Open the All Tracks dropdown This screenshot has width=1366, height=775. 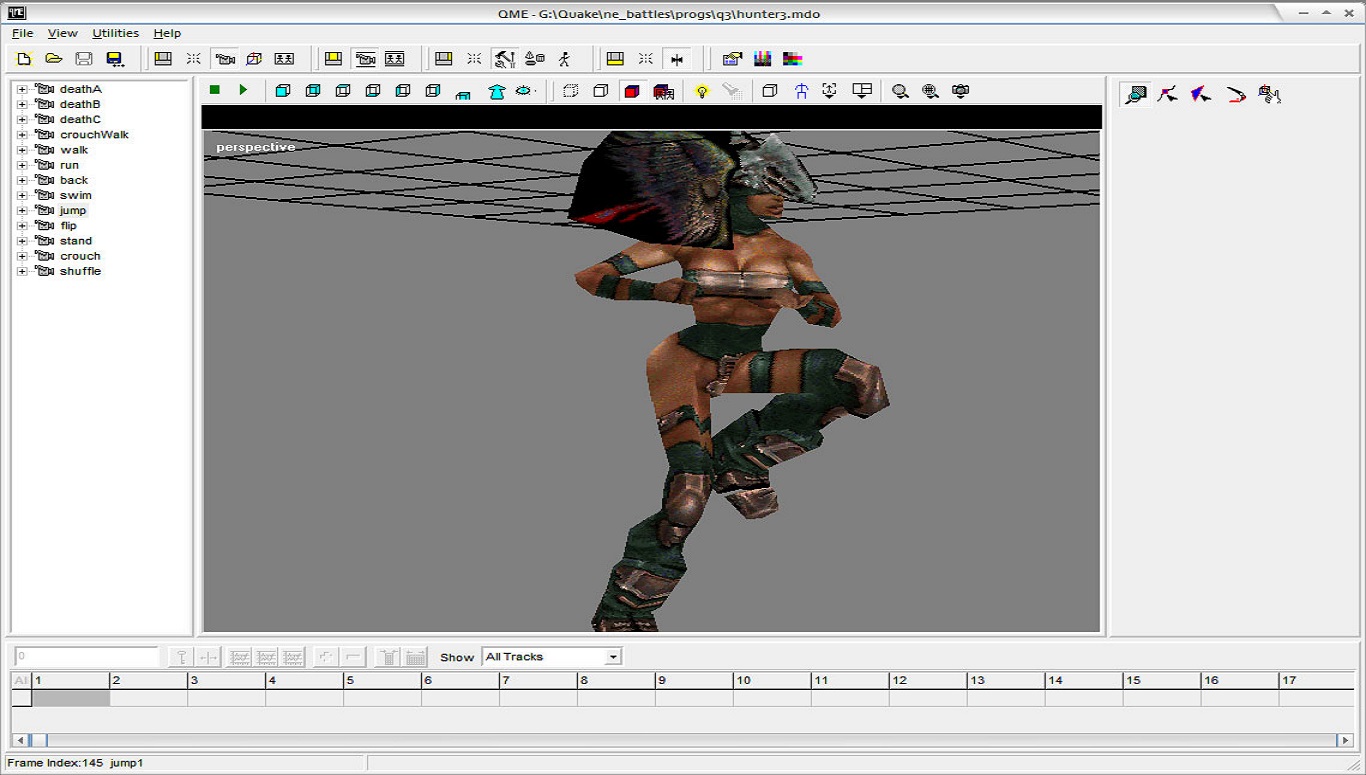pyautogui.click(x=613, y=657)
